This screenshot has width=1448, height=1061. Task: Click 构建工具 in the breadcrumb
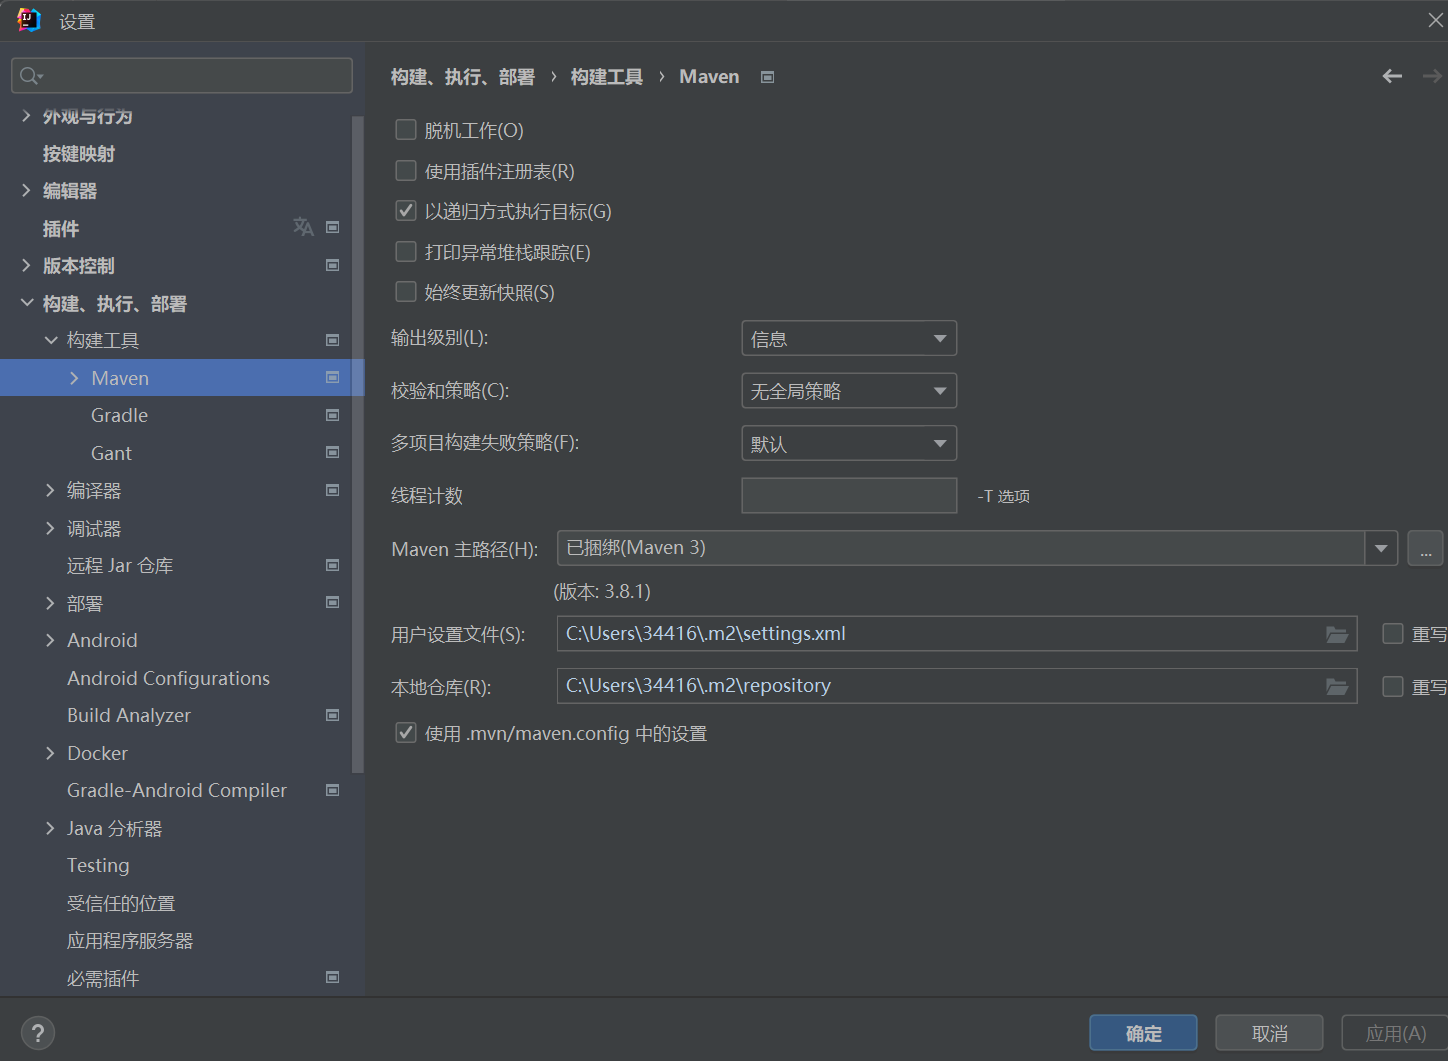tap(607, 77)
